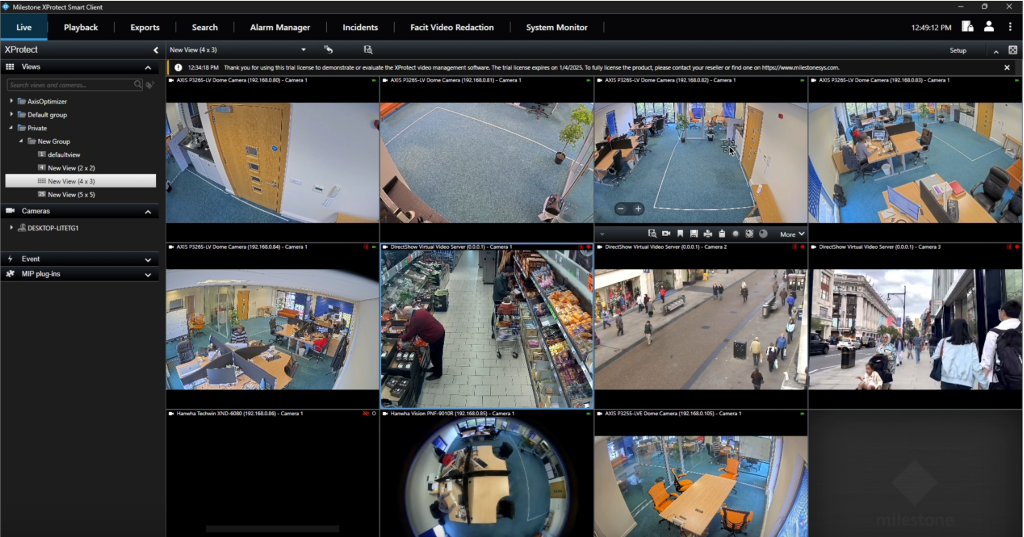Collapse the Private folder
This screenshot has height=537, width=1024.
click(11, 127)
